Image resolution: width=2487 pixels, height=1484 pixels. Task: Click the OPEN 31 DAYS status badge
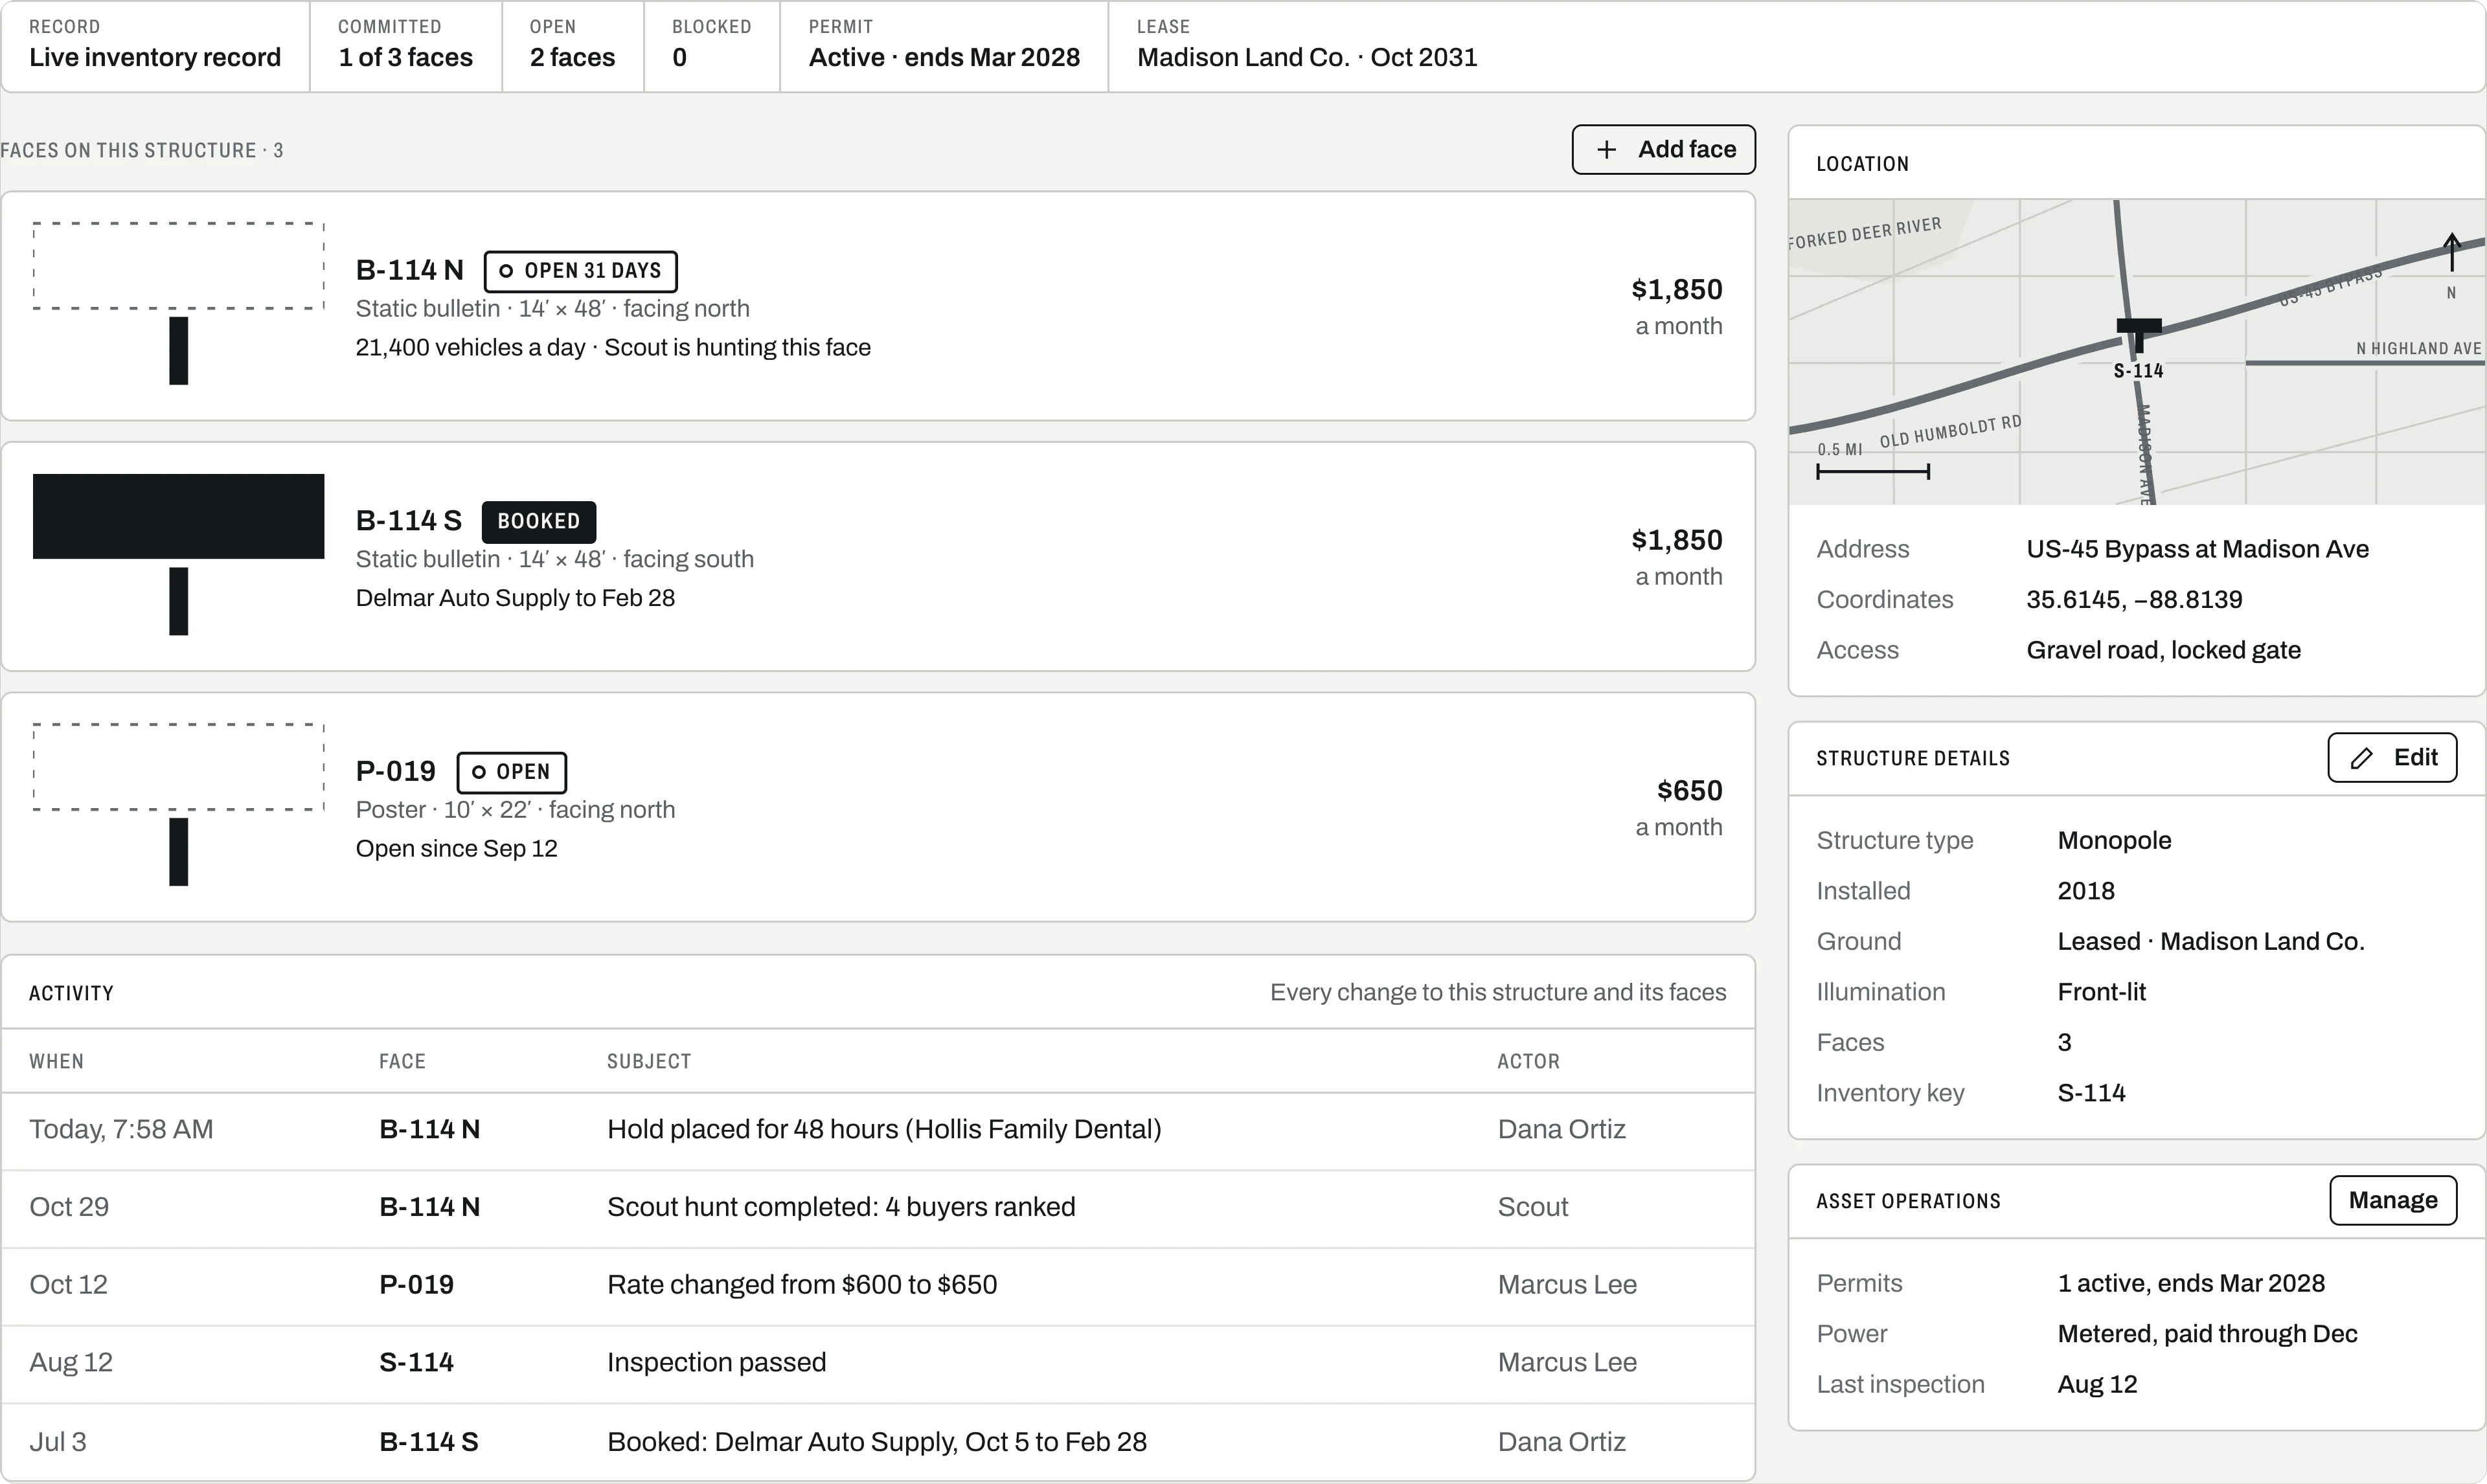click(x=581, y=271)
